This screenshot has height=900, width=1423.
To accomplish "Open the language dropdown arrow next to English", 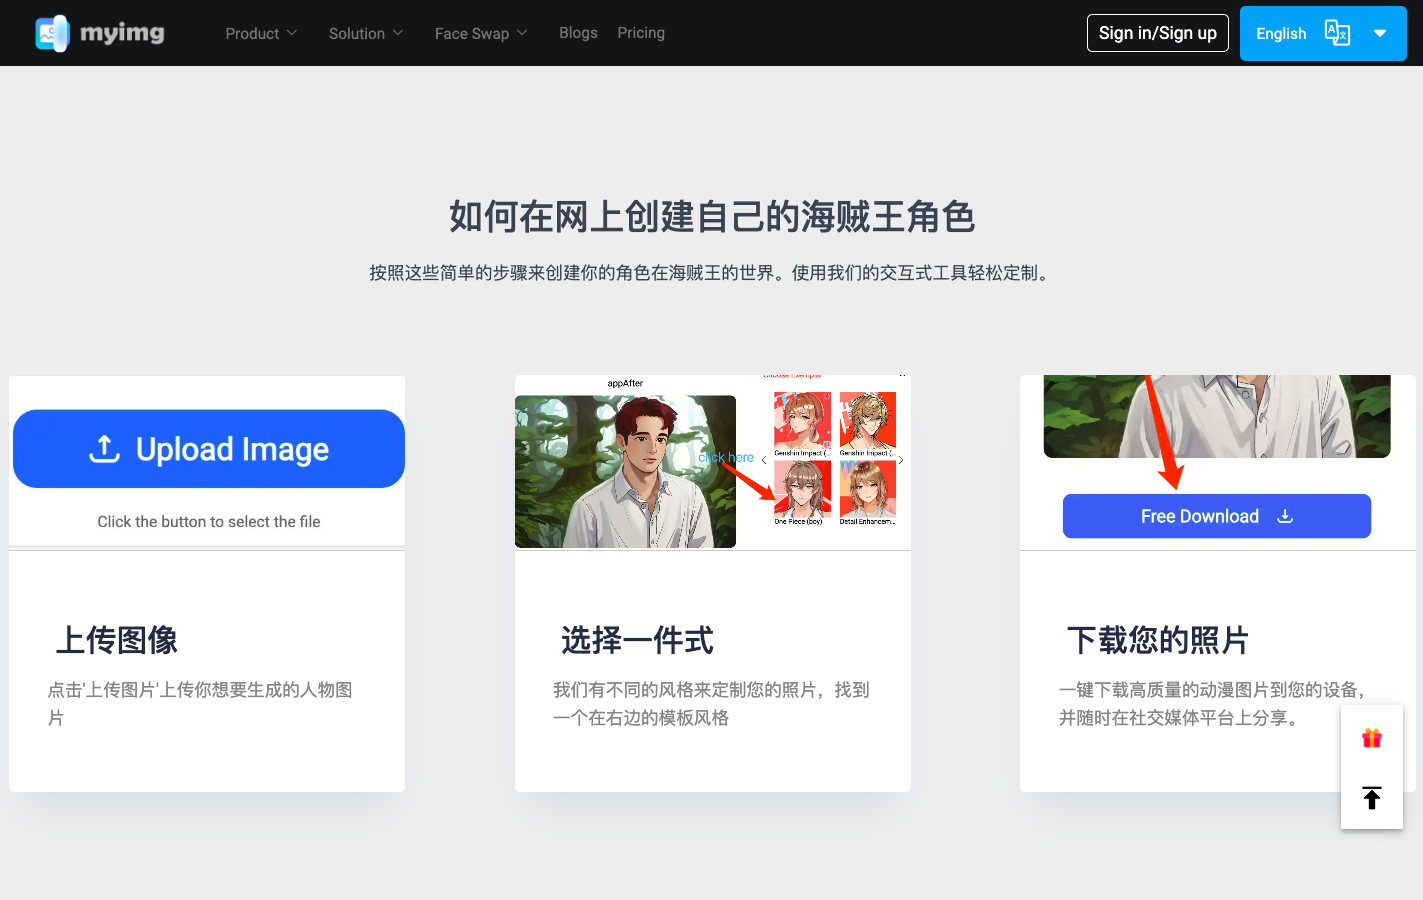I will pos(1380,33).
